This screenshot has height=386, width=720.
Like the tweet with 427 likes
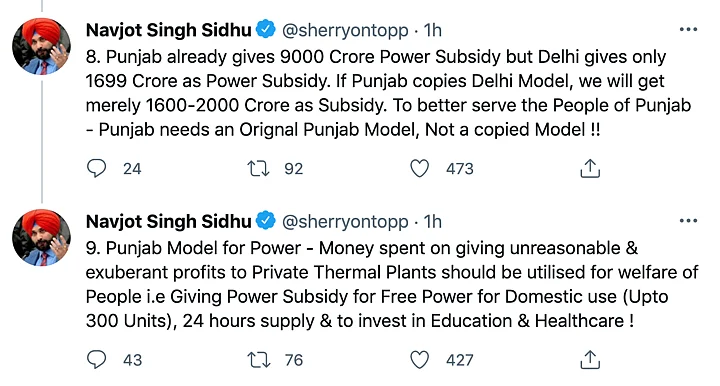(x=419, y=360)
